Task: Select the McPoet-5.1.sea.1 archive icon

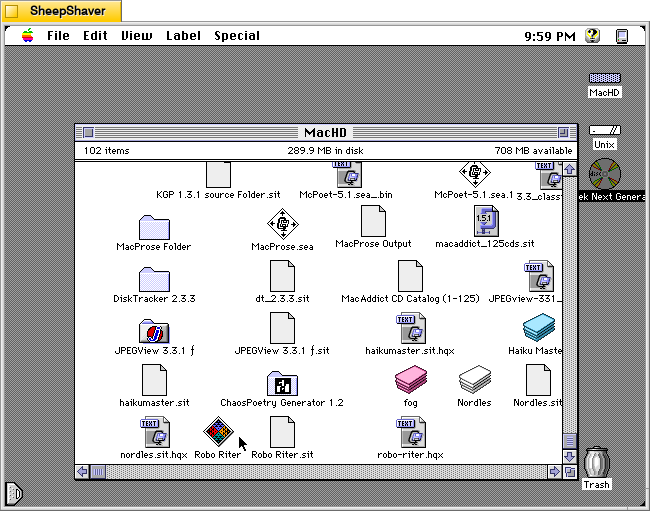Action: [475, 174]
